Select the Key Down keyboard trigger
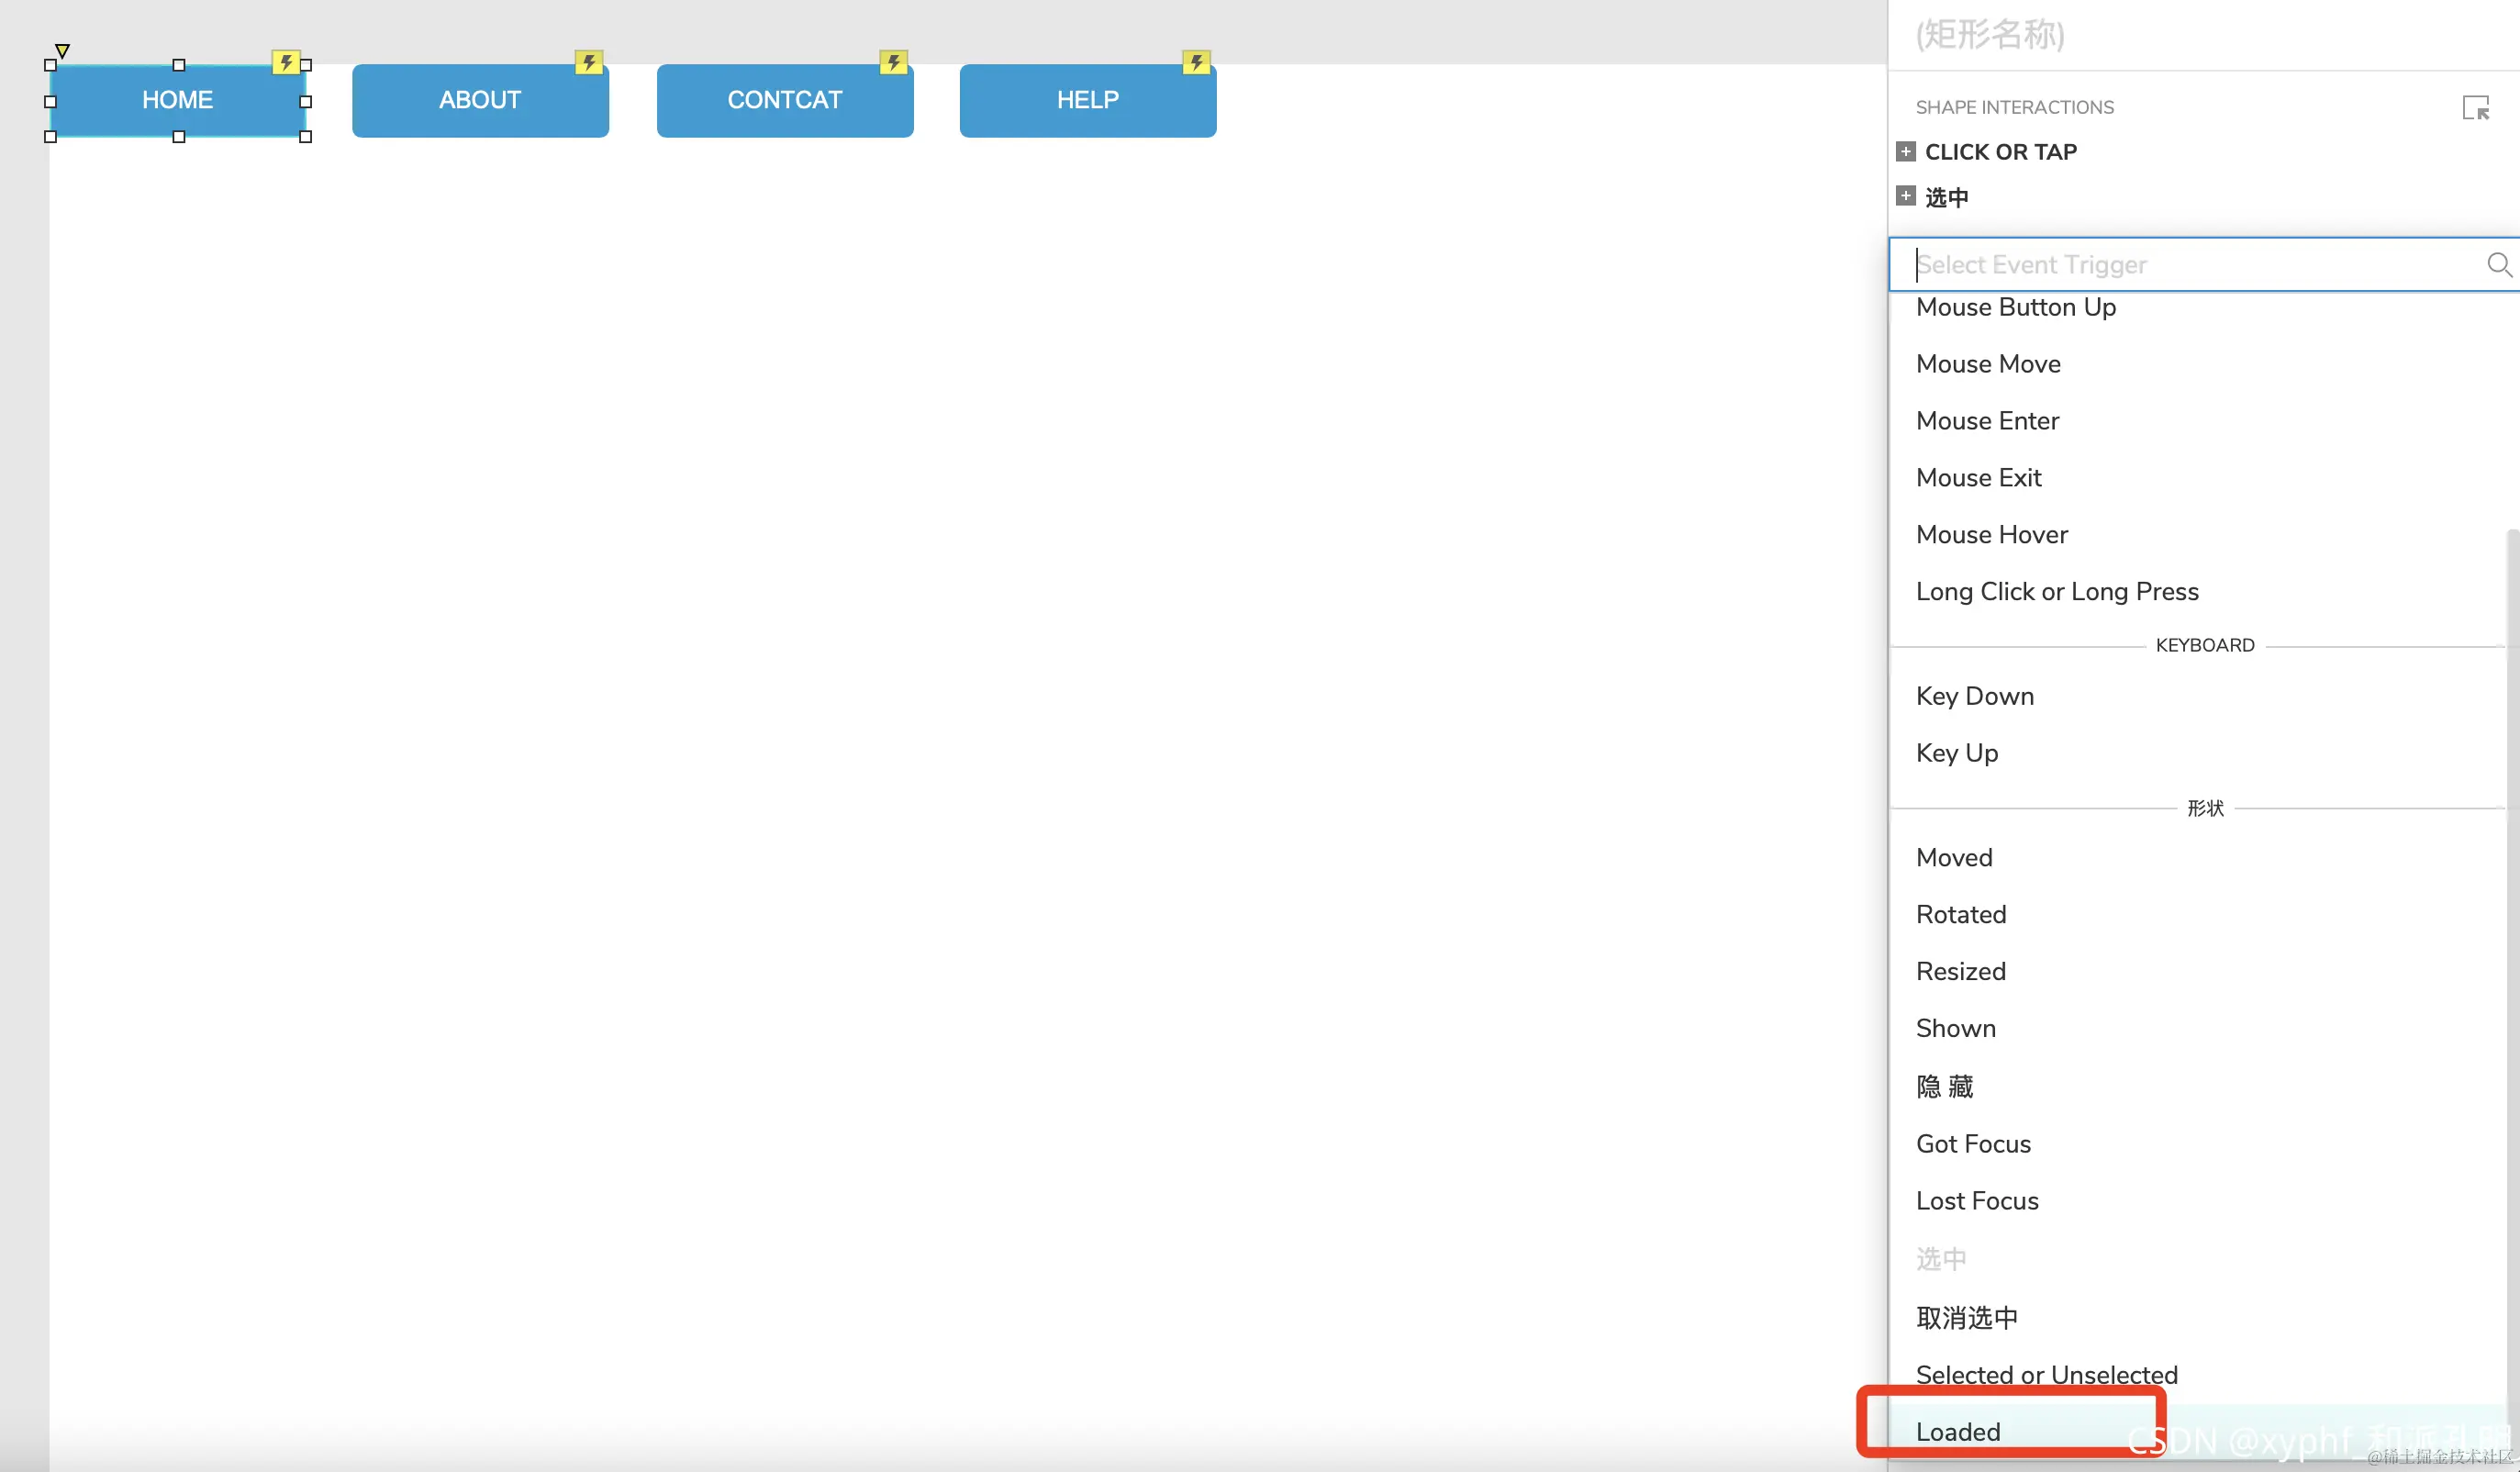Image resolution: width=2520 pixels, height=1472 pixels. pos(1974,696)
